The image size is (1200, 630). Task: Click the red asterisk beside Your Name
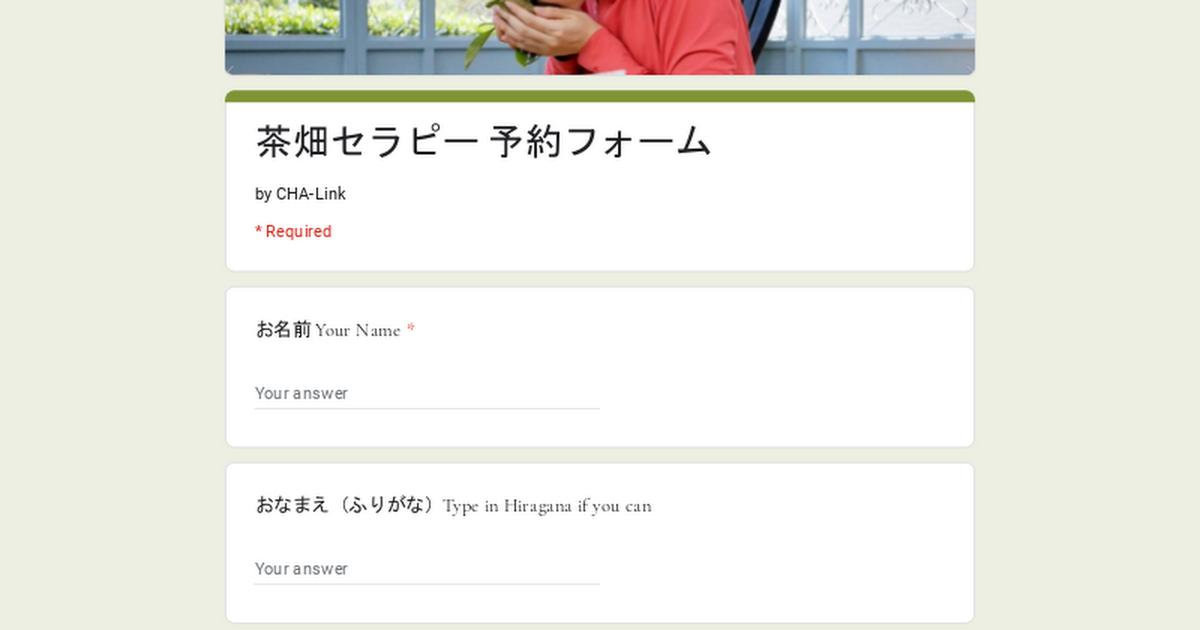pyautogui.click(x=410, y=329)
